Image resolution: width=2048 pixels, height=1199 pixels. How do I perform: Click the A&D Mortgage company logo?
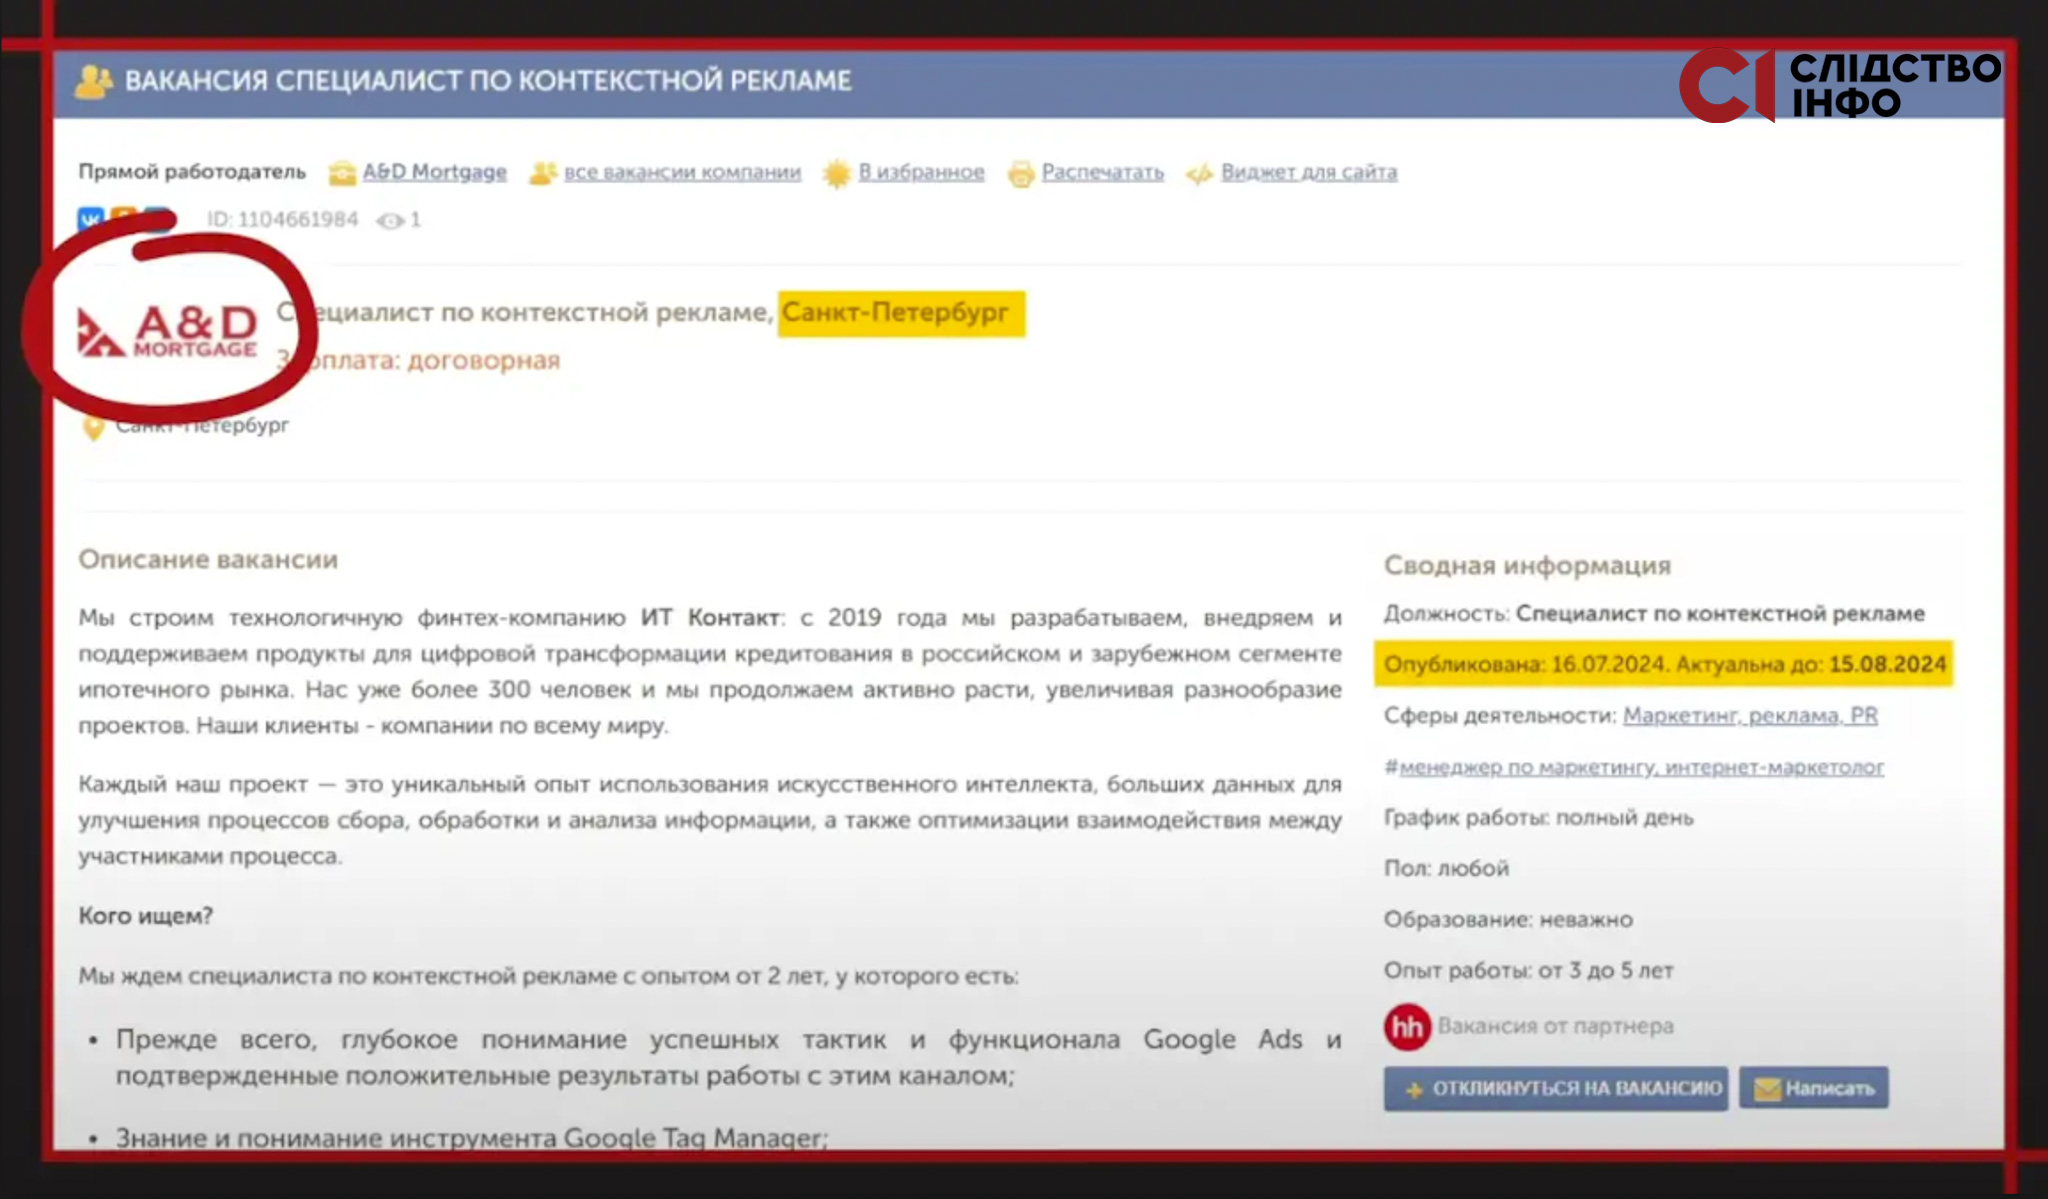[x=167, y=331]
